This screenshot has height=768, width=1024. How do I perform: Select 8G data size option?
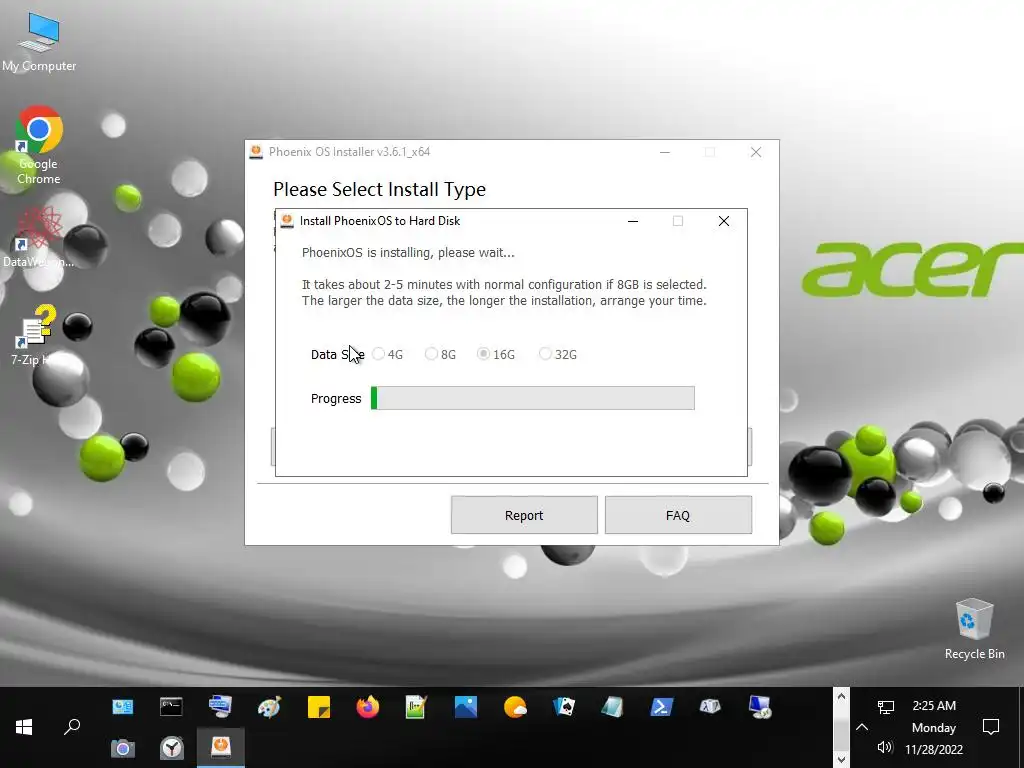pyautogui.click(x=440, y=354)
